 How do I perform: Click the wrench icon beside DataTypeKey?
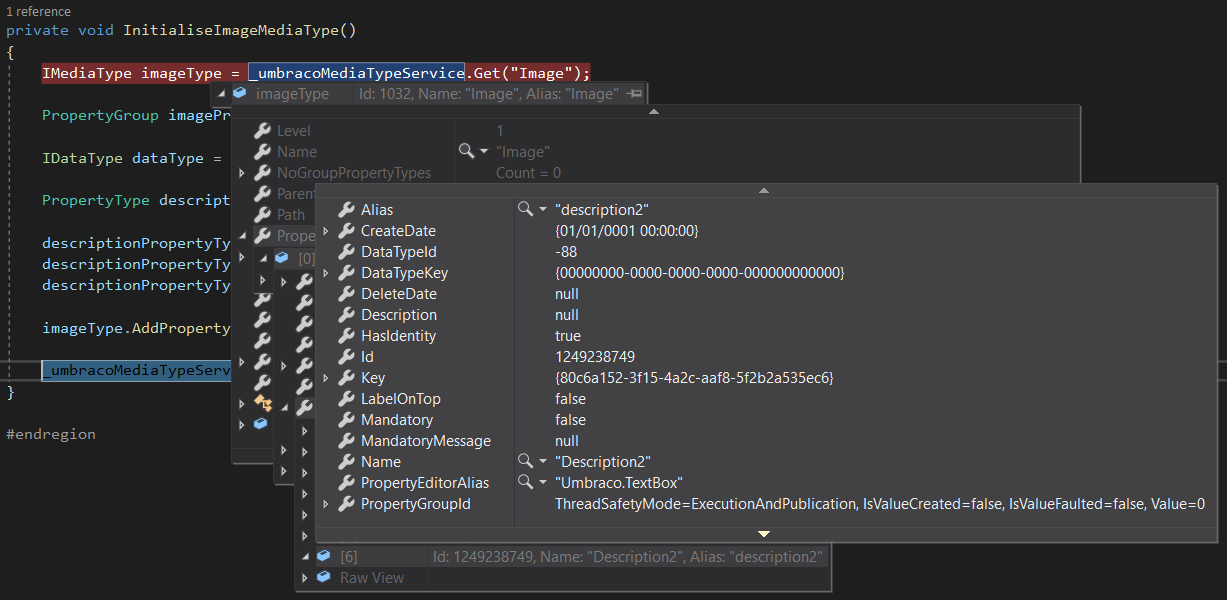tap(346, 273)
